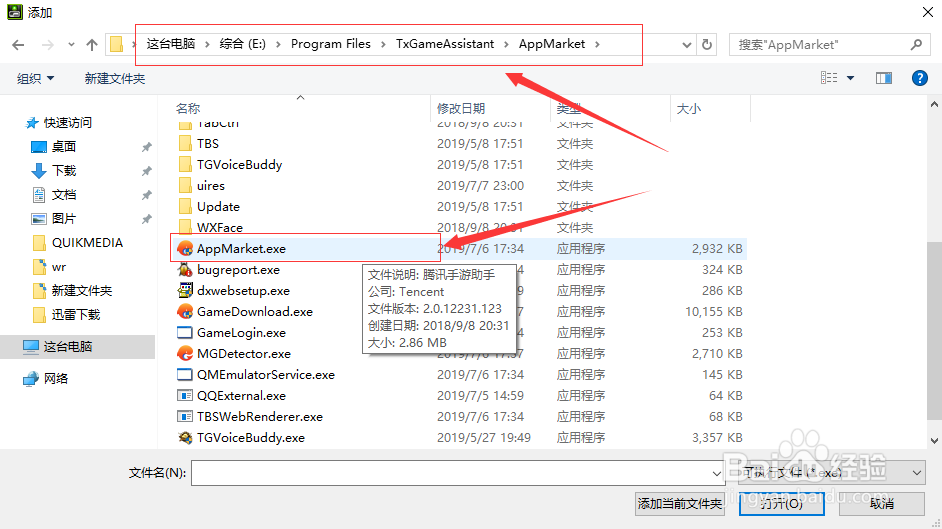Sort by 大小 column header
Viewport: 942px width, 529px height.
688,109
